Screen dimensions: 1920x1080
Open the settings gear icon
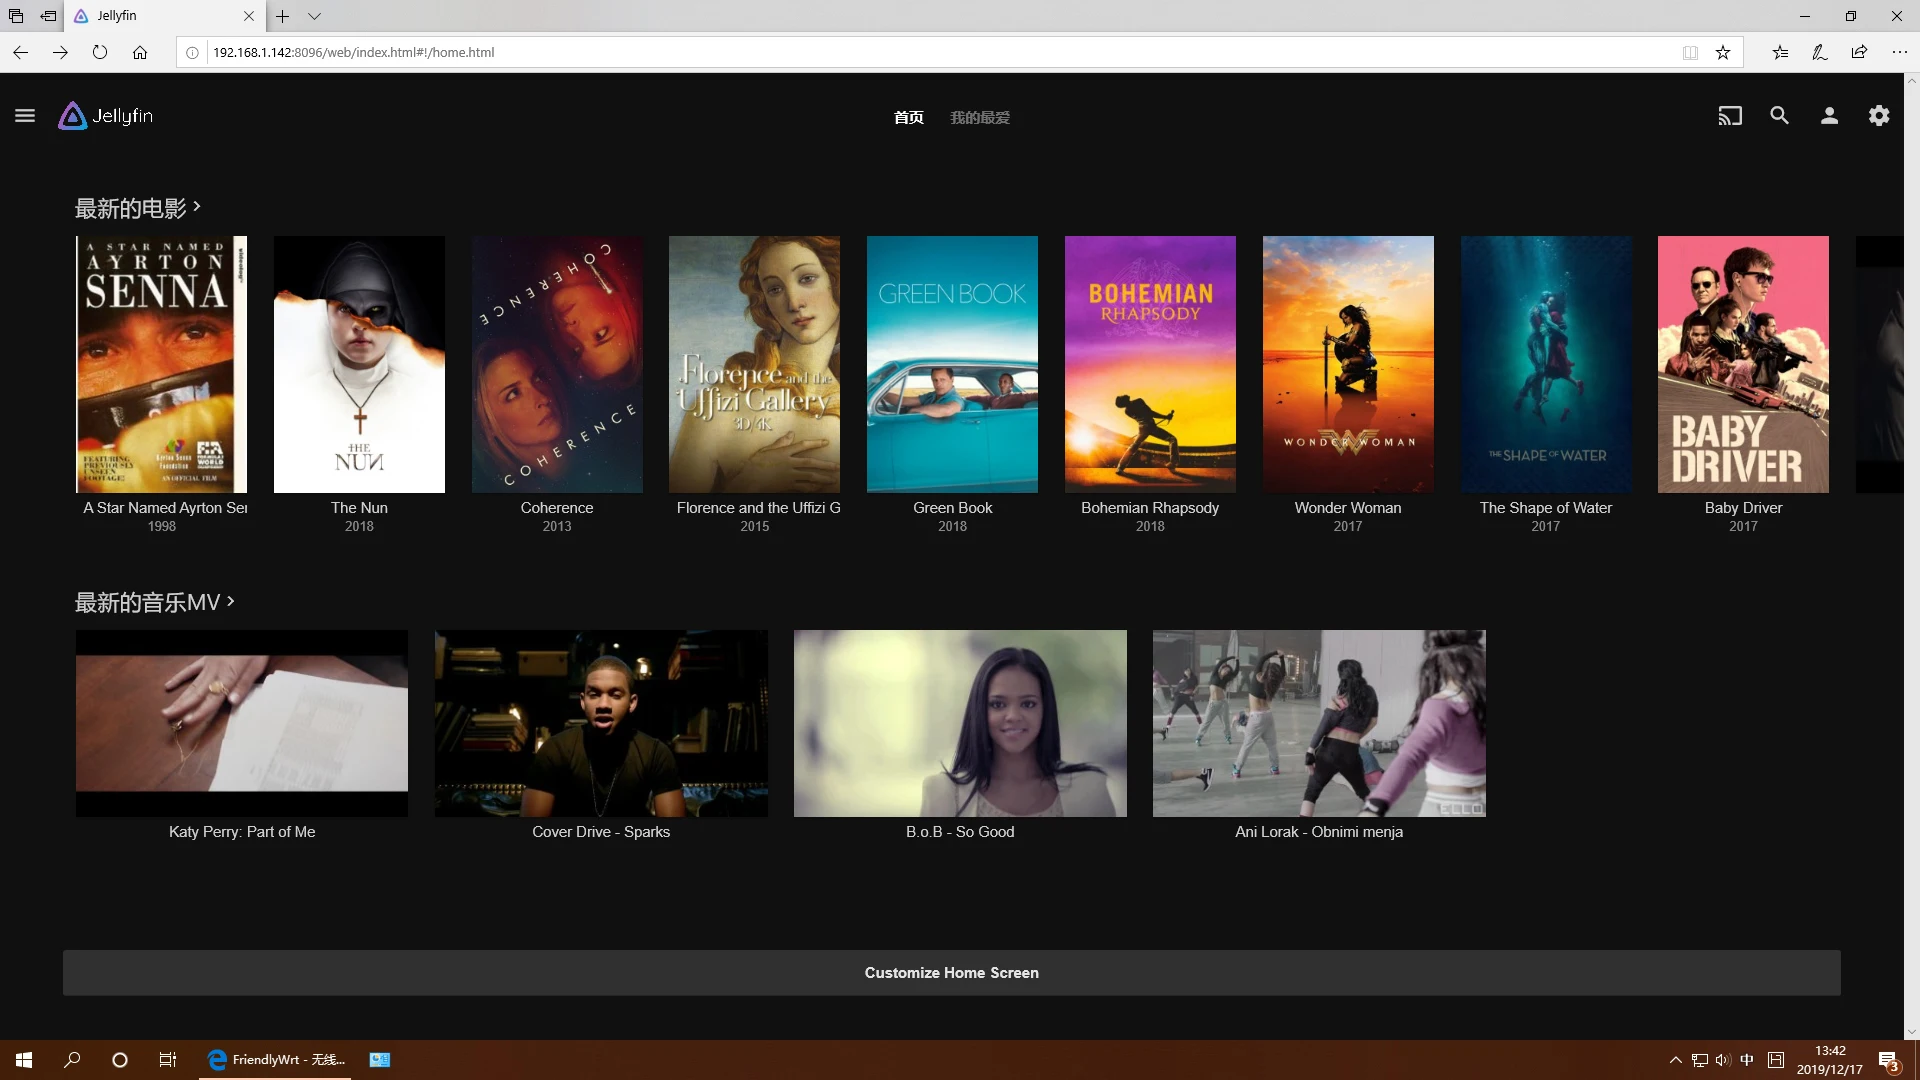point(1879,116)
